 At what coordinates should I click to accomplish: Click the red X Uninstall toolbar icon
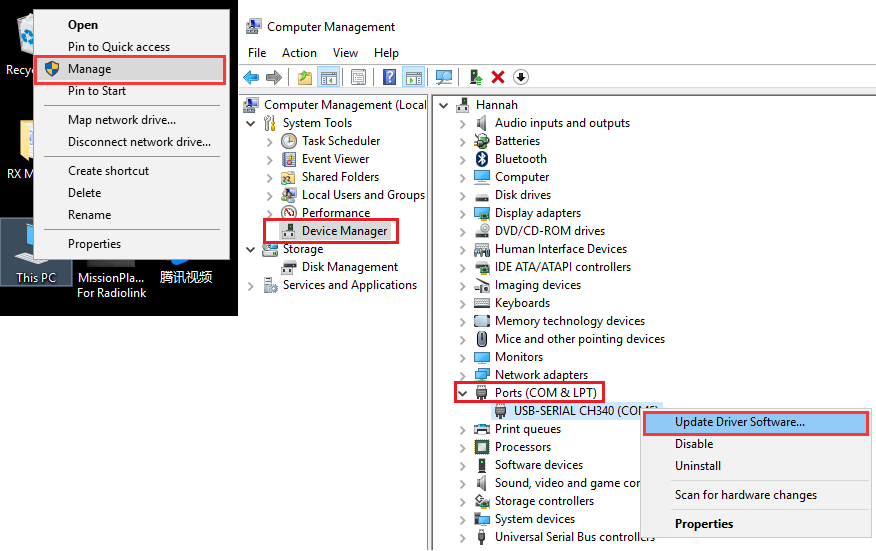click(x=498, y=78)
